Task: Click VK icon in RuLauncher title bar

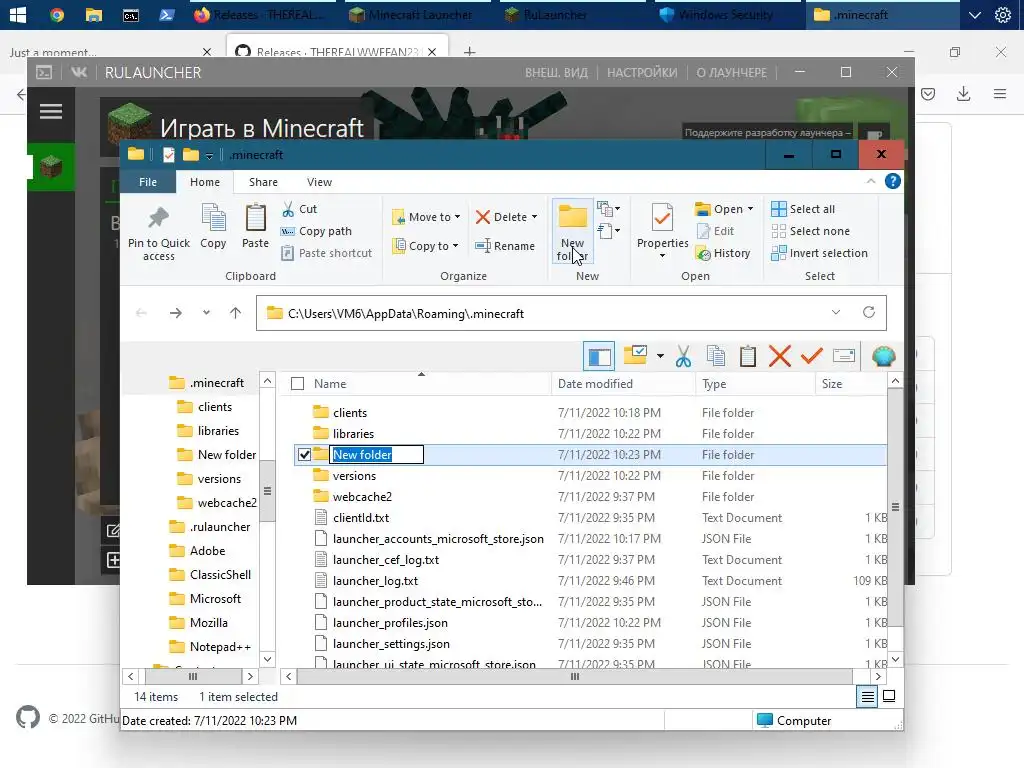Action: click(79, 72)
